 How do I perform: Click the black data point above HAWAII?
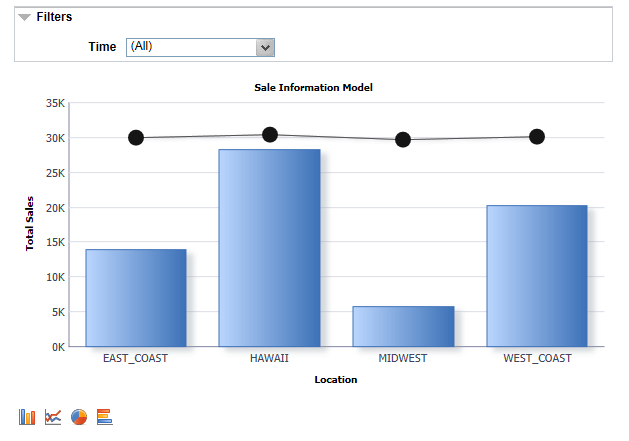270,134
